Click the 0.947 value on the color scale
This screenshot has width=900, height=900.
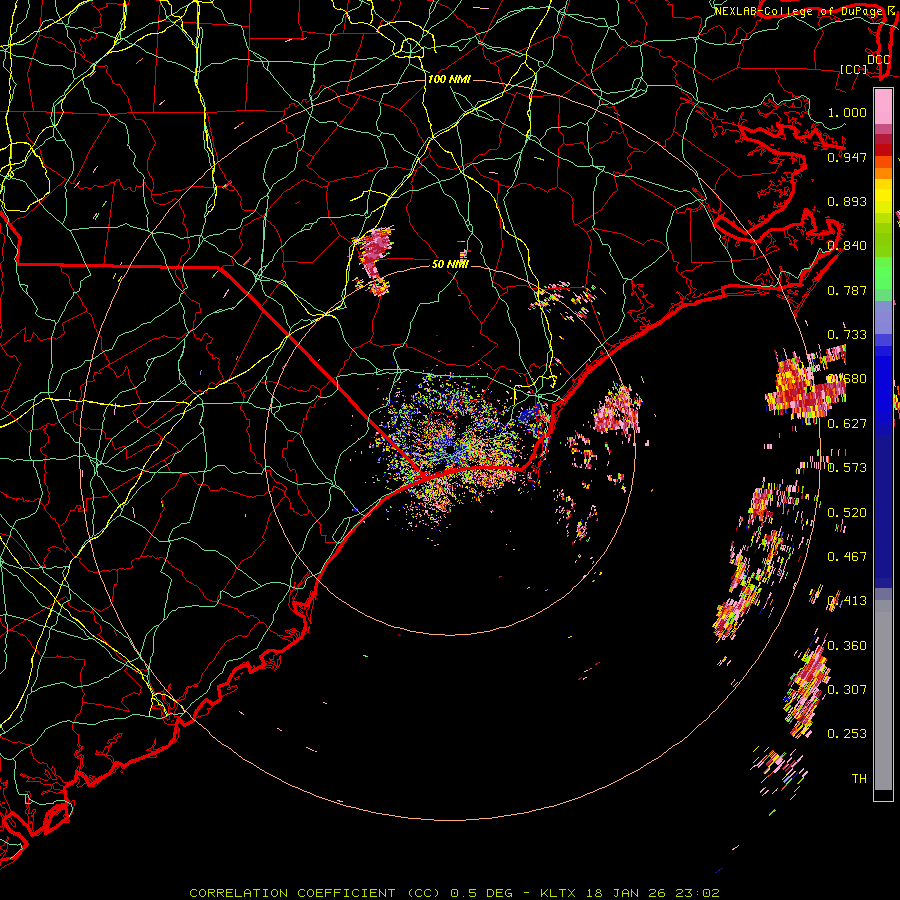pyautogui.click(x=847, y=157)
